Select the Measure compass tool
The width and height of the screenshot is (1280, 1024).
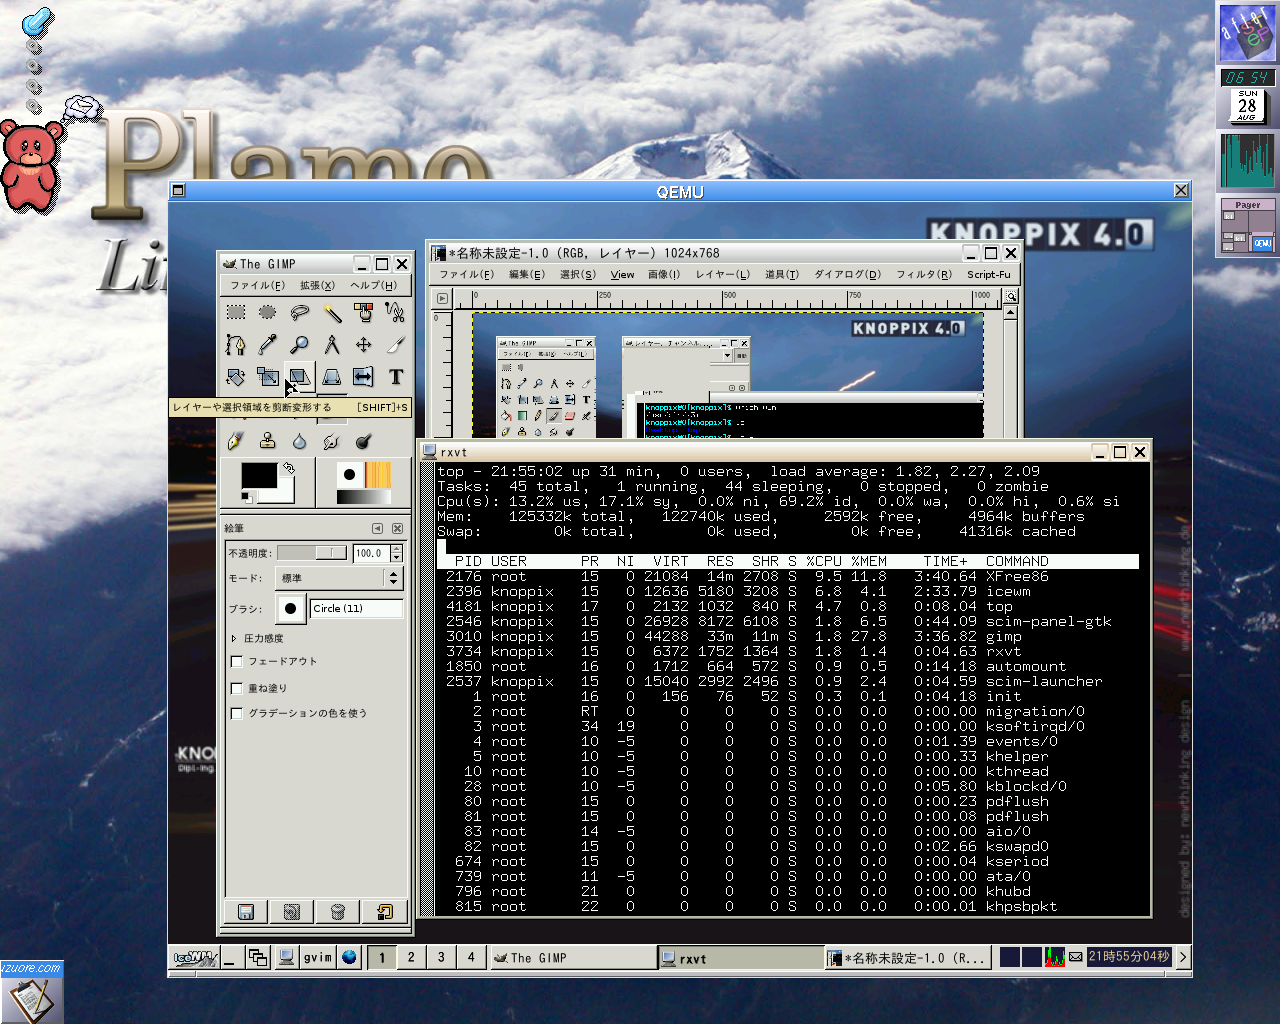[332, 345]
